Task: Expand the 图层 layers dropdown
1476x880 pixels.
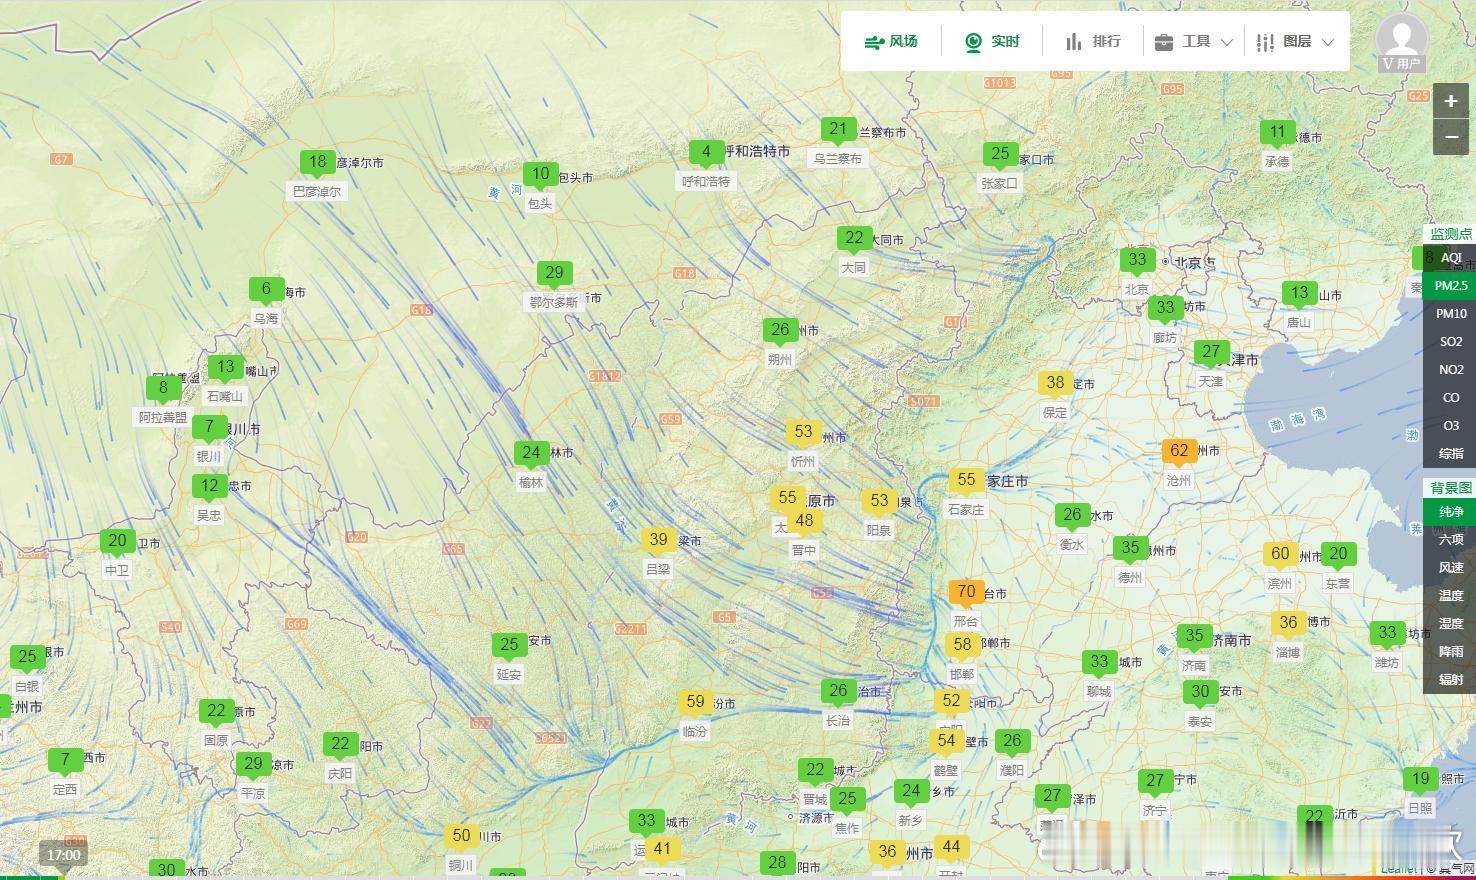Action: (x=1295, y=42)
